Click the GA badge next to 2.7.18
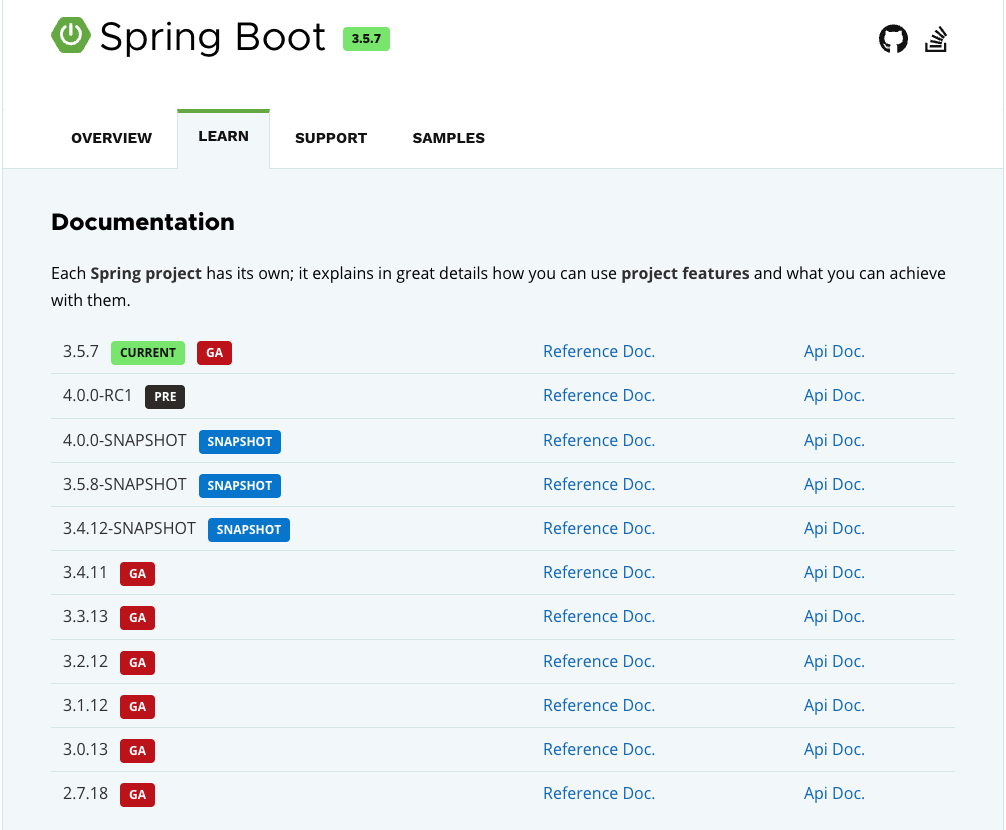This screenshot has width=1006, height=830. pyautogui.click(x=137, y=795)
